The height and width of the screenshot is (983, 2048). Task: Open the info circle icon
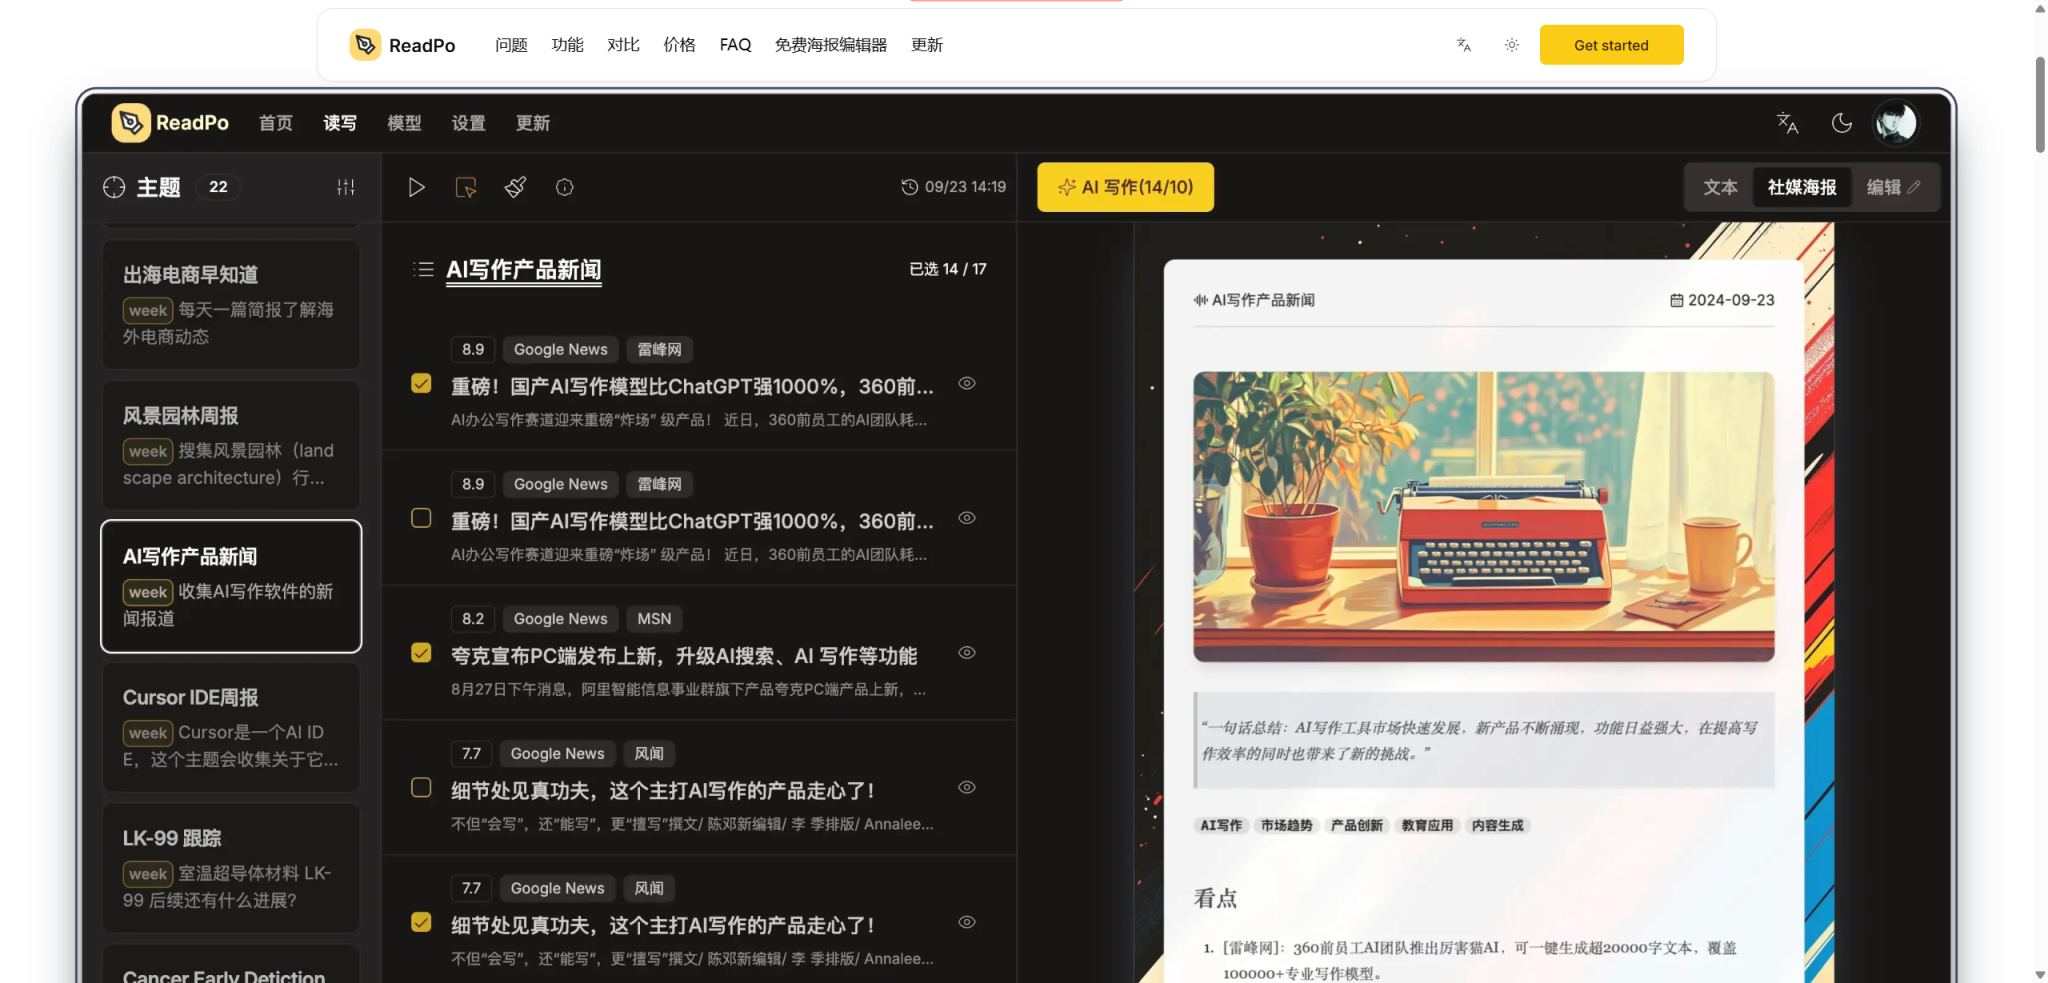click(565, 187)
